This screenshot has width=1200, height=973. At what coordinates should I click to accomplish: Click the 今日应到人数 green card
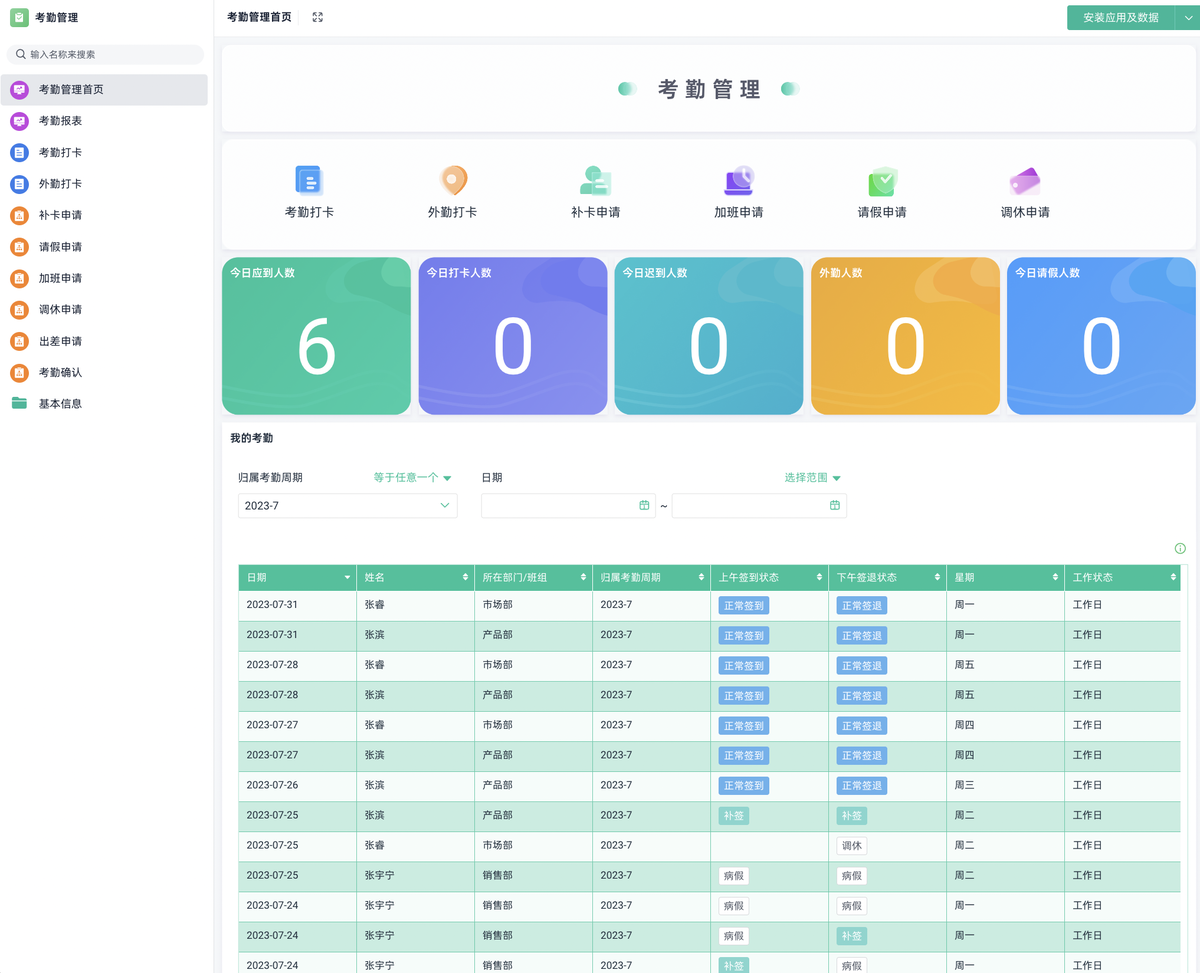[x=316, y=336]
